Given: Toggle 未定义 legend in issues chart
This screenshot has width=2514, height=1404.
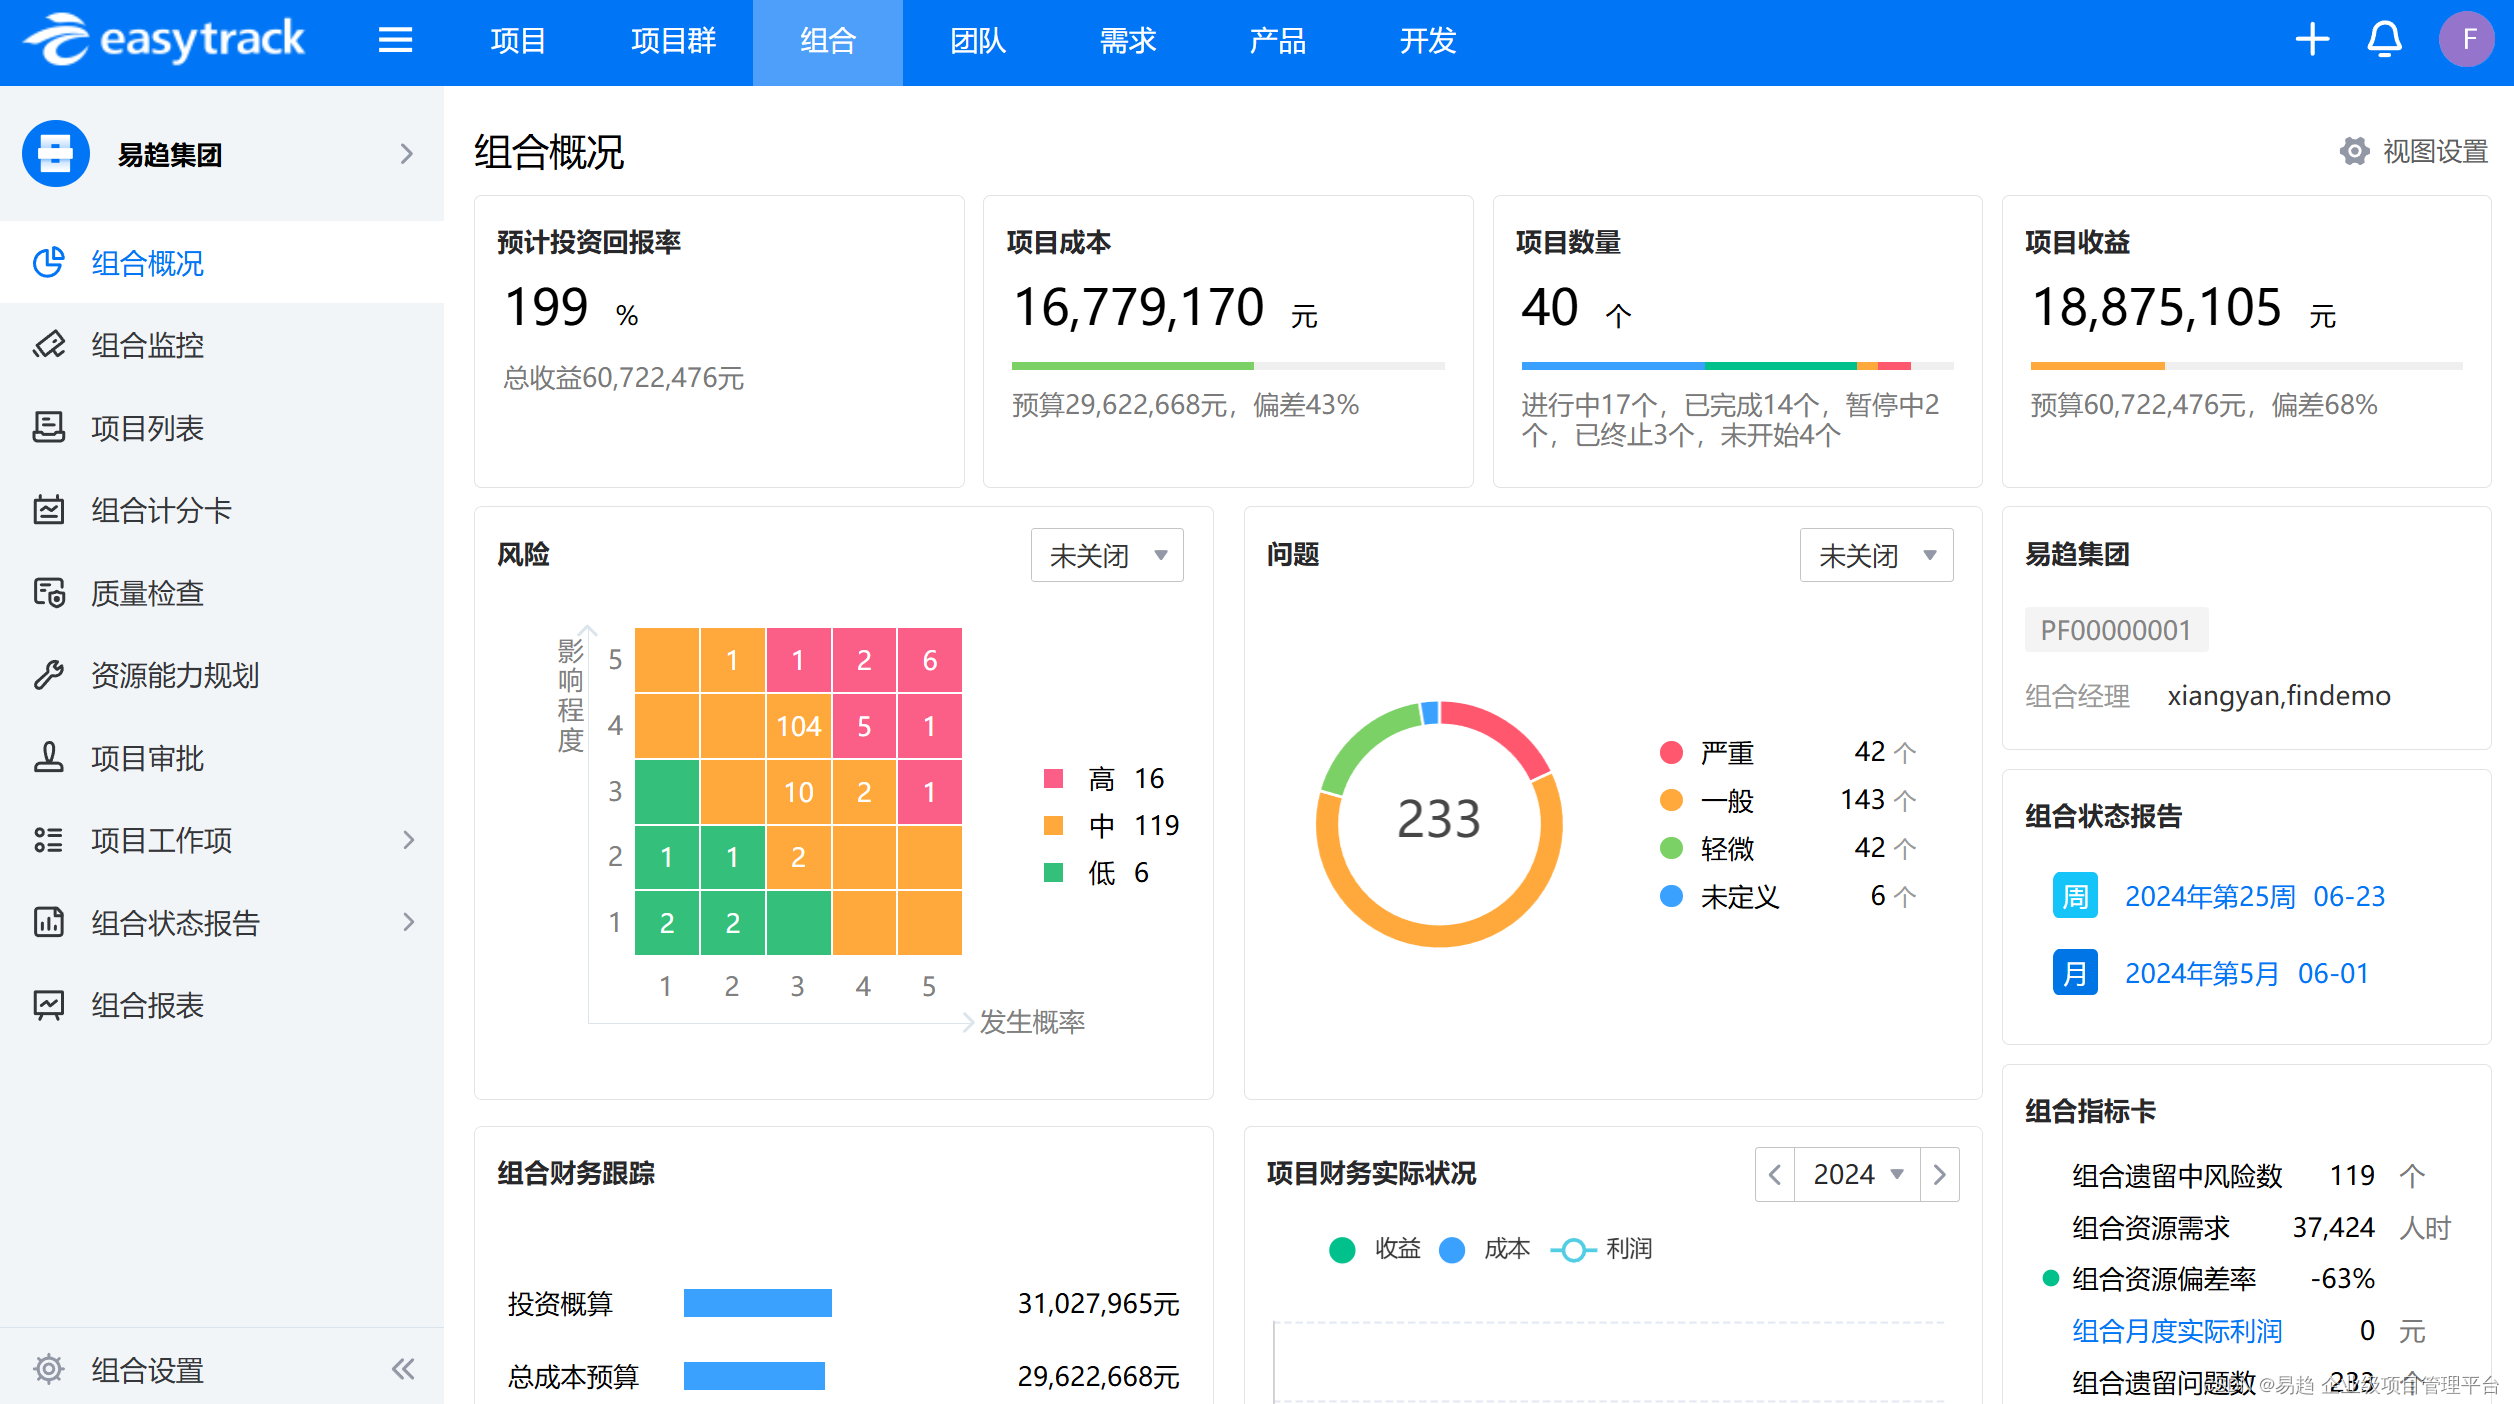Looking at the screenshot, I should point(1720,896).
